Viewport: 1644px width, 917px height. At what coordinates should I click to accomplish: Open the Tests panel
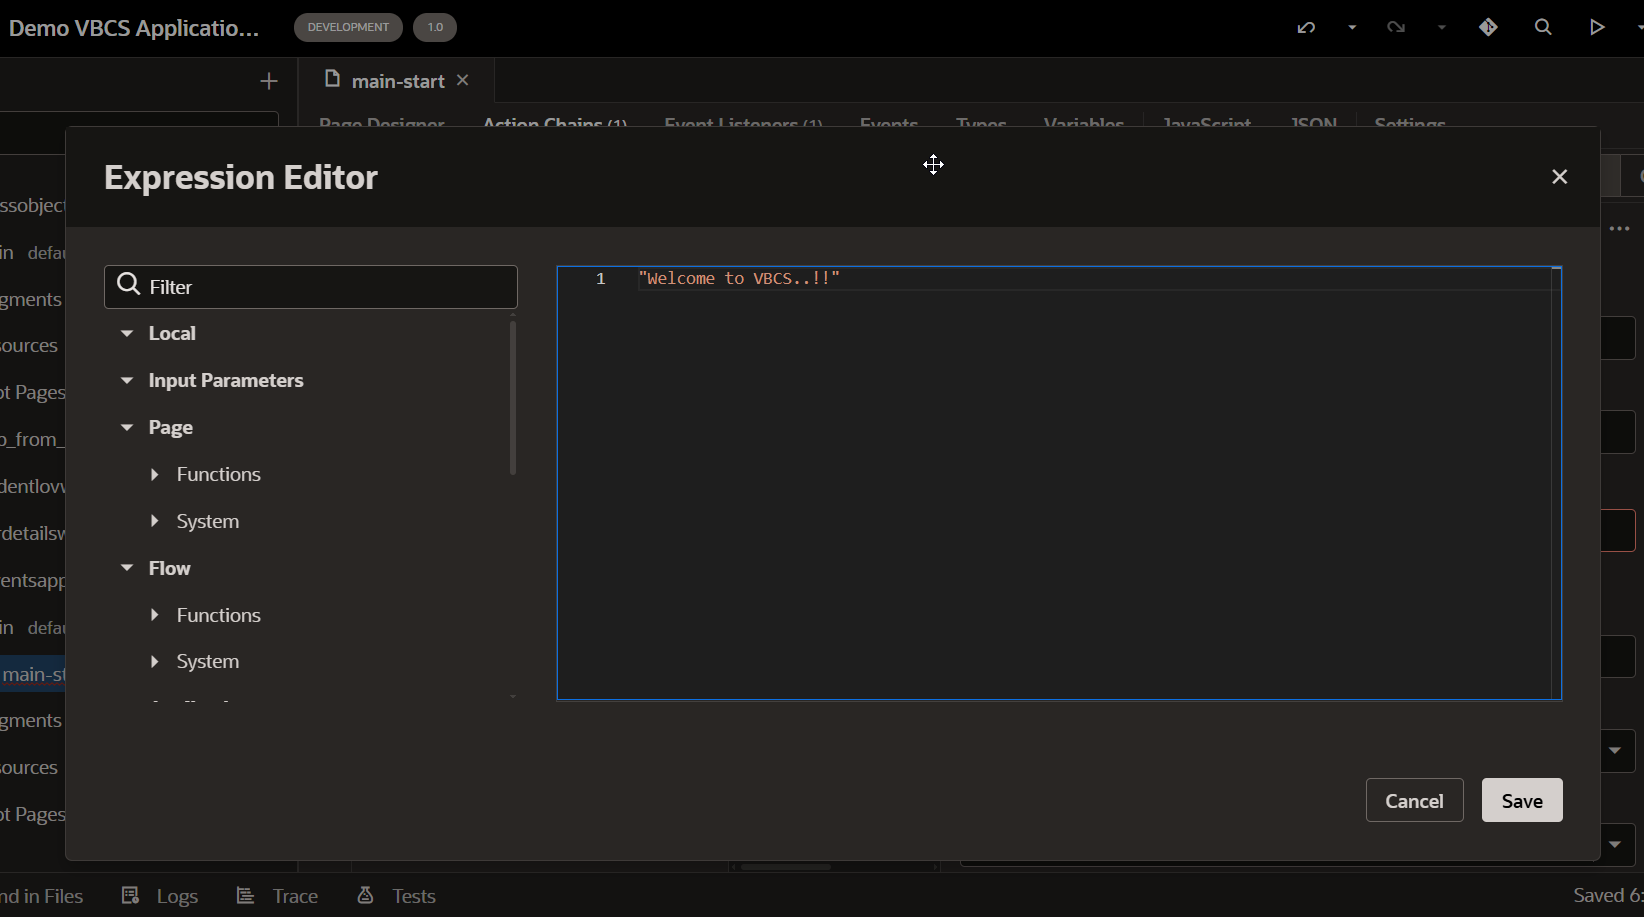pyautogui.click(x=396, y=896)
